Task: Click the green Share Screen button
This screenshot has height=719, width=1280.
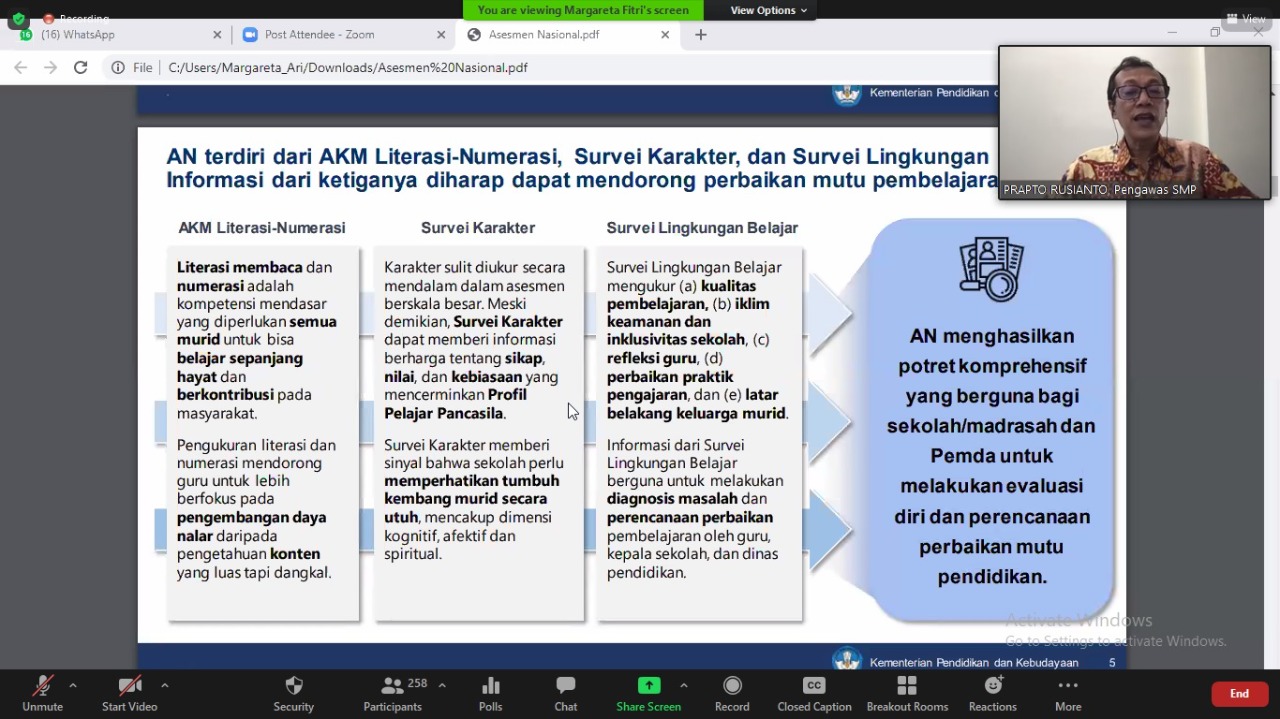Action: point(648,693)
